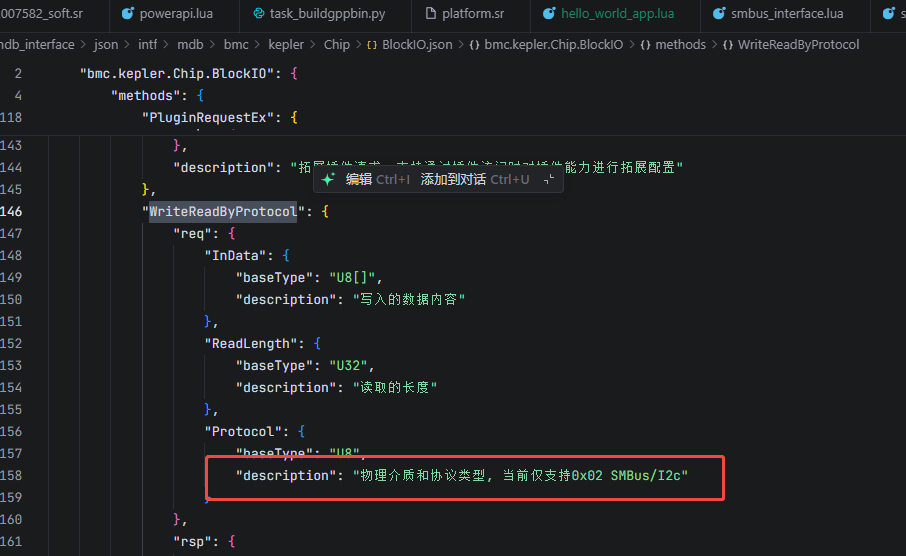Screen dimensions: 906x556
Task: Click the braces icon beside BlockIO.json breadcrumb
Action: point(372,45)
